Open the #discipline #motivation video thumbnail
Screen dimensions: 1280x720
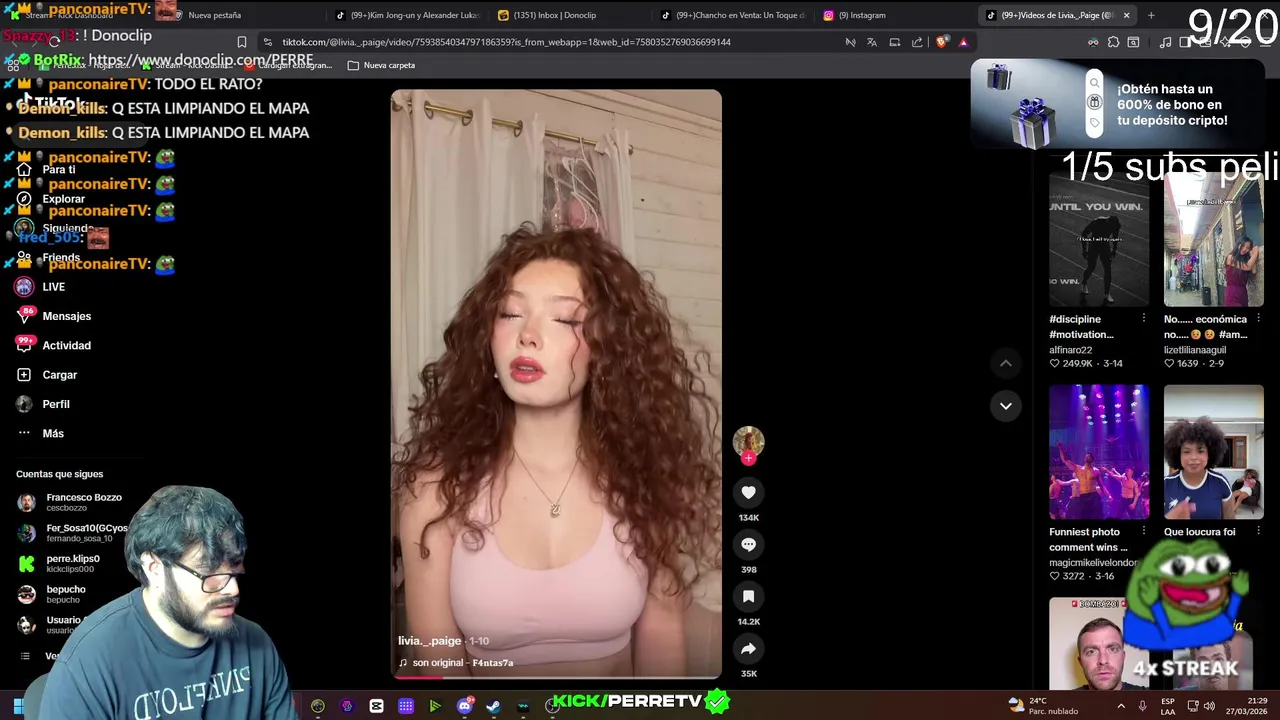point(1099,239)
